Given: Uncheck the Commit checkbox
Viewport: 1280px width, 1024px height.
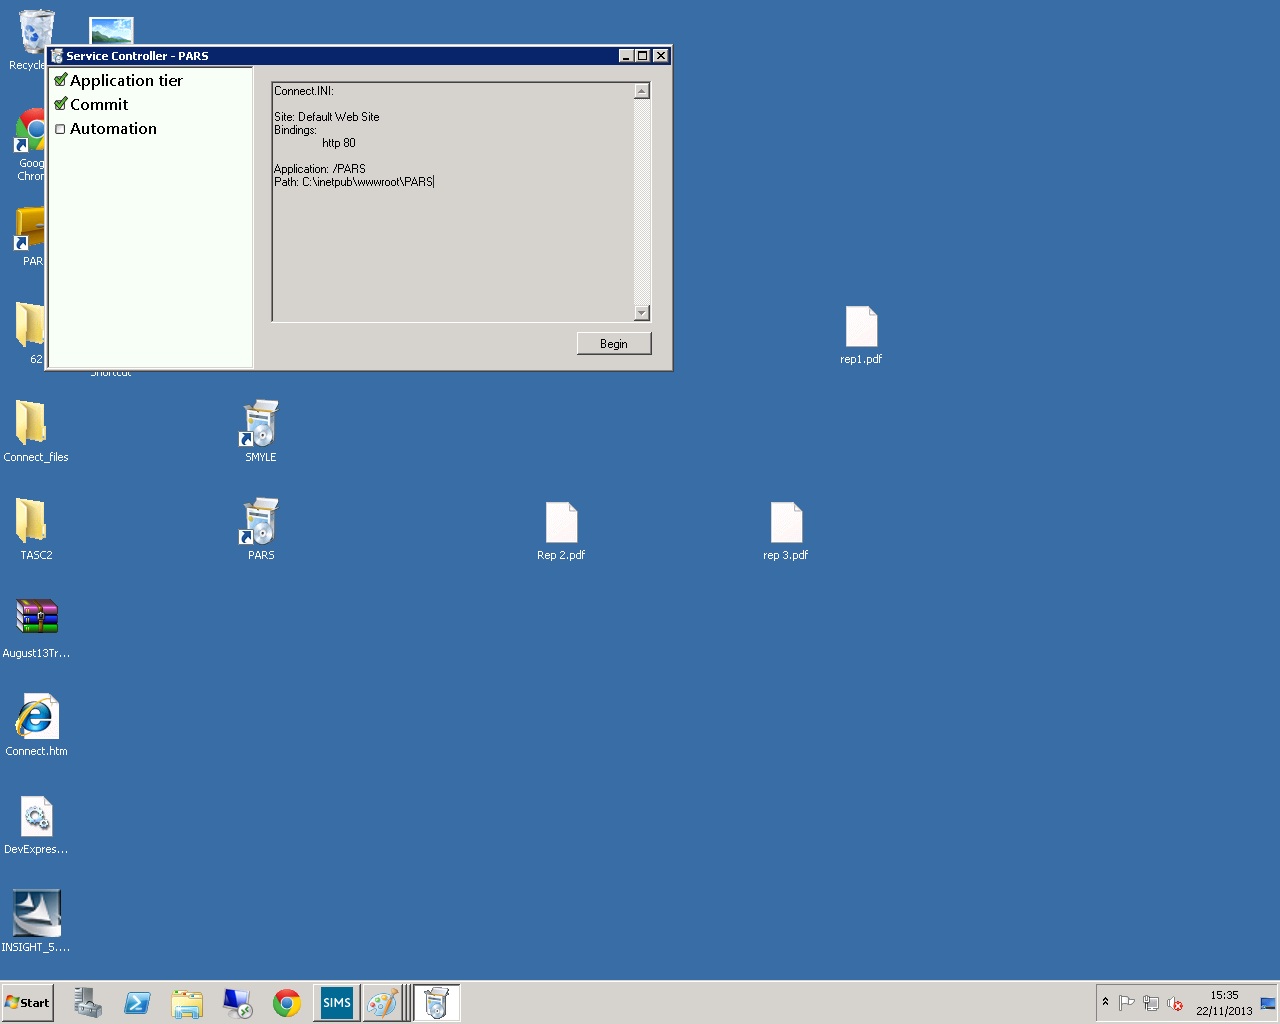Looking at the screenshot, I should coord(60,105).
